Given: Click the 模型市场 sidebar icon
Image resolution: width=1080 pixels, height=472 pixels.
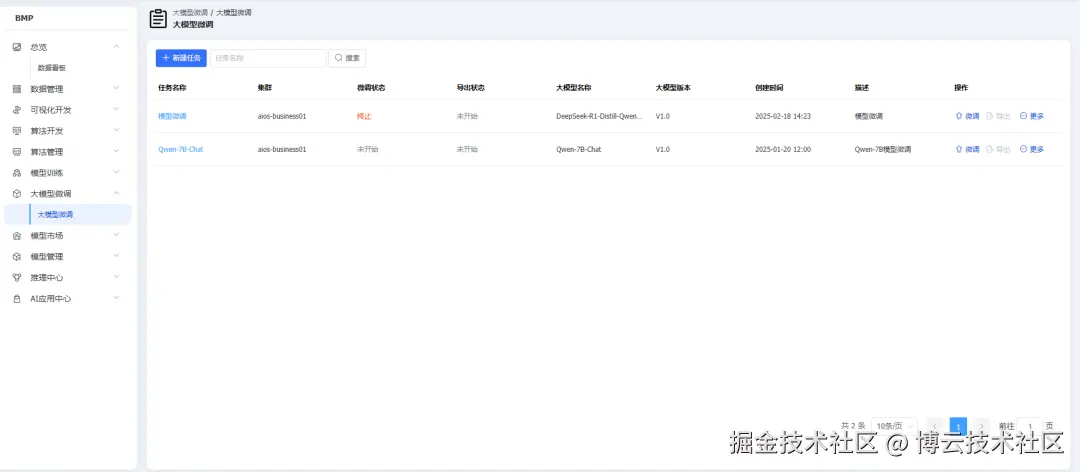Looking at the screenshot, I should pyautogui.click(x=17, y=236).
